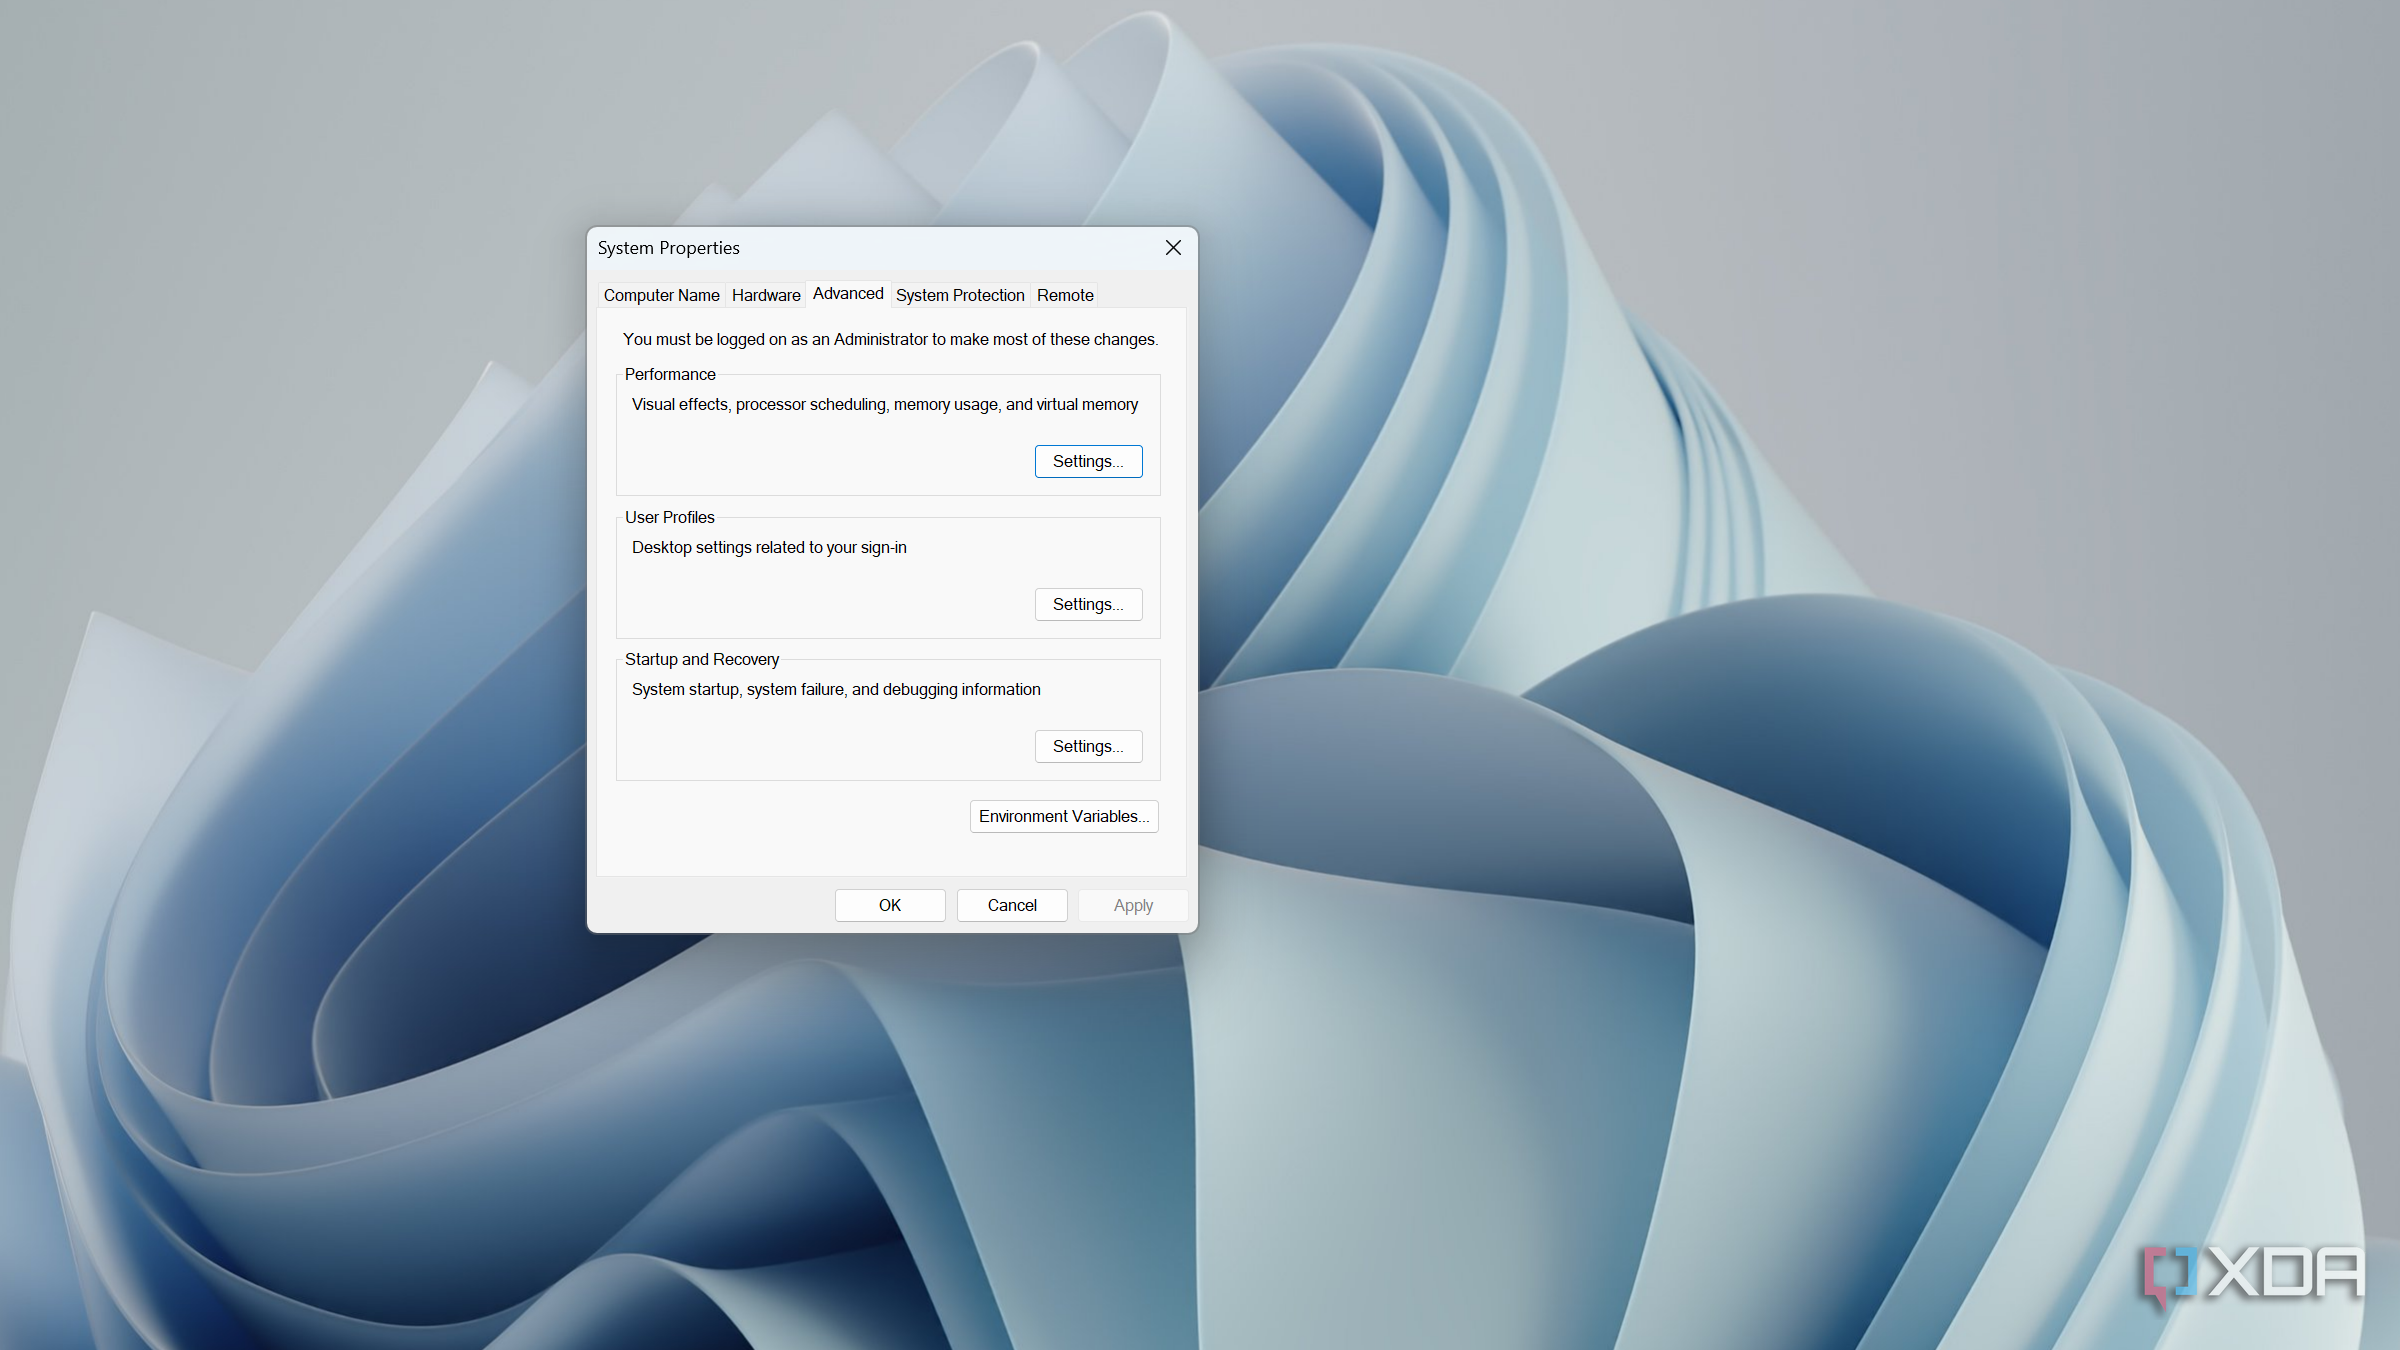Click 'System startup, system failure' description text
Viewport: 2400px width, 1350px height.
(x=836, y=689)
